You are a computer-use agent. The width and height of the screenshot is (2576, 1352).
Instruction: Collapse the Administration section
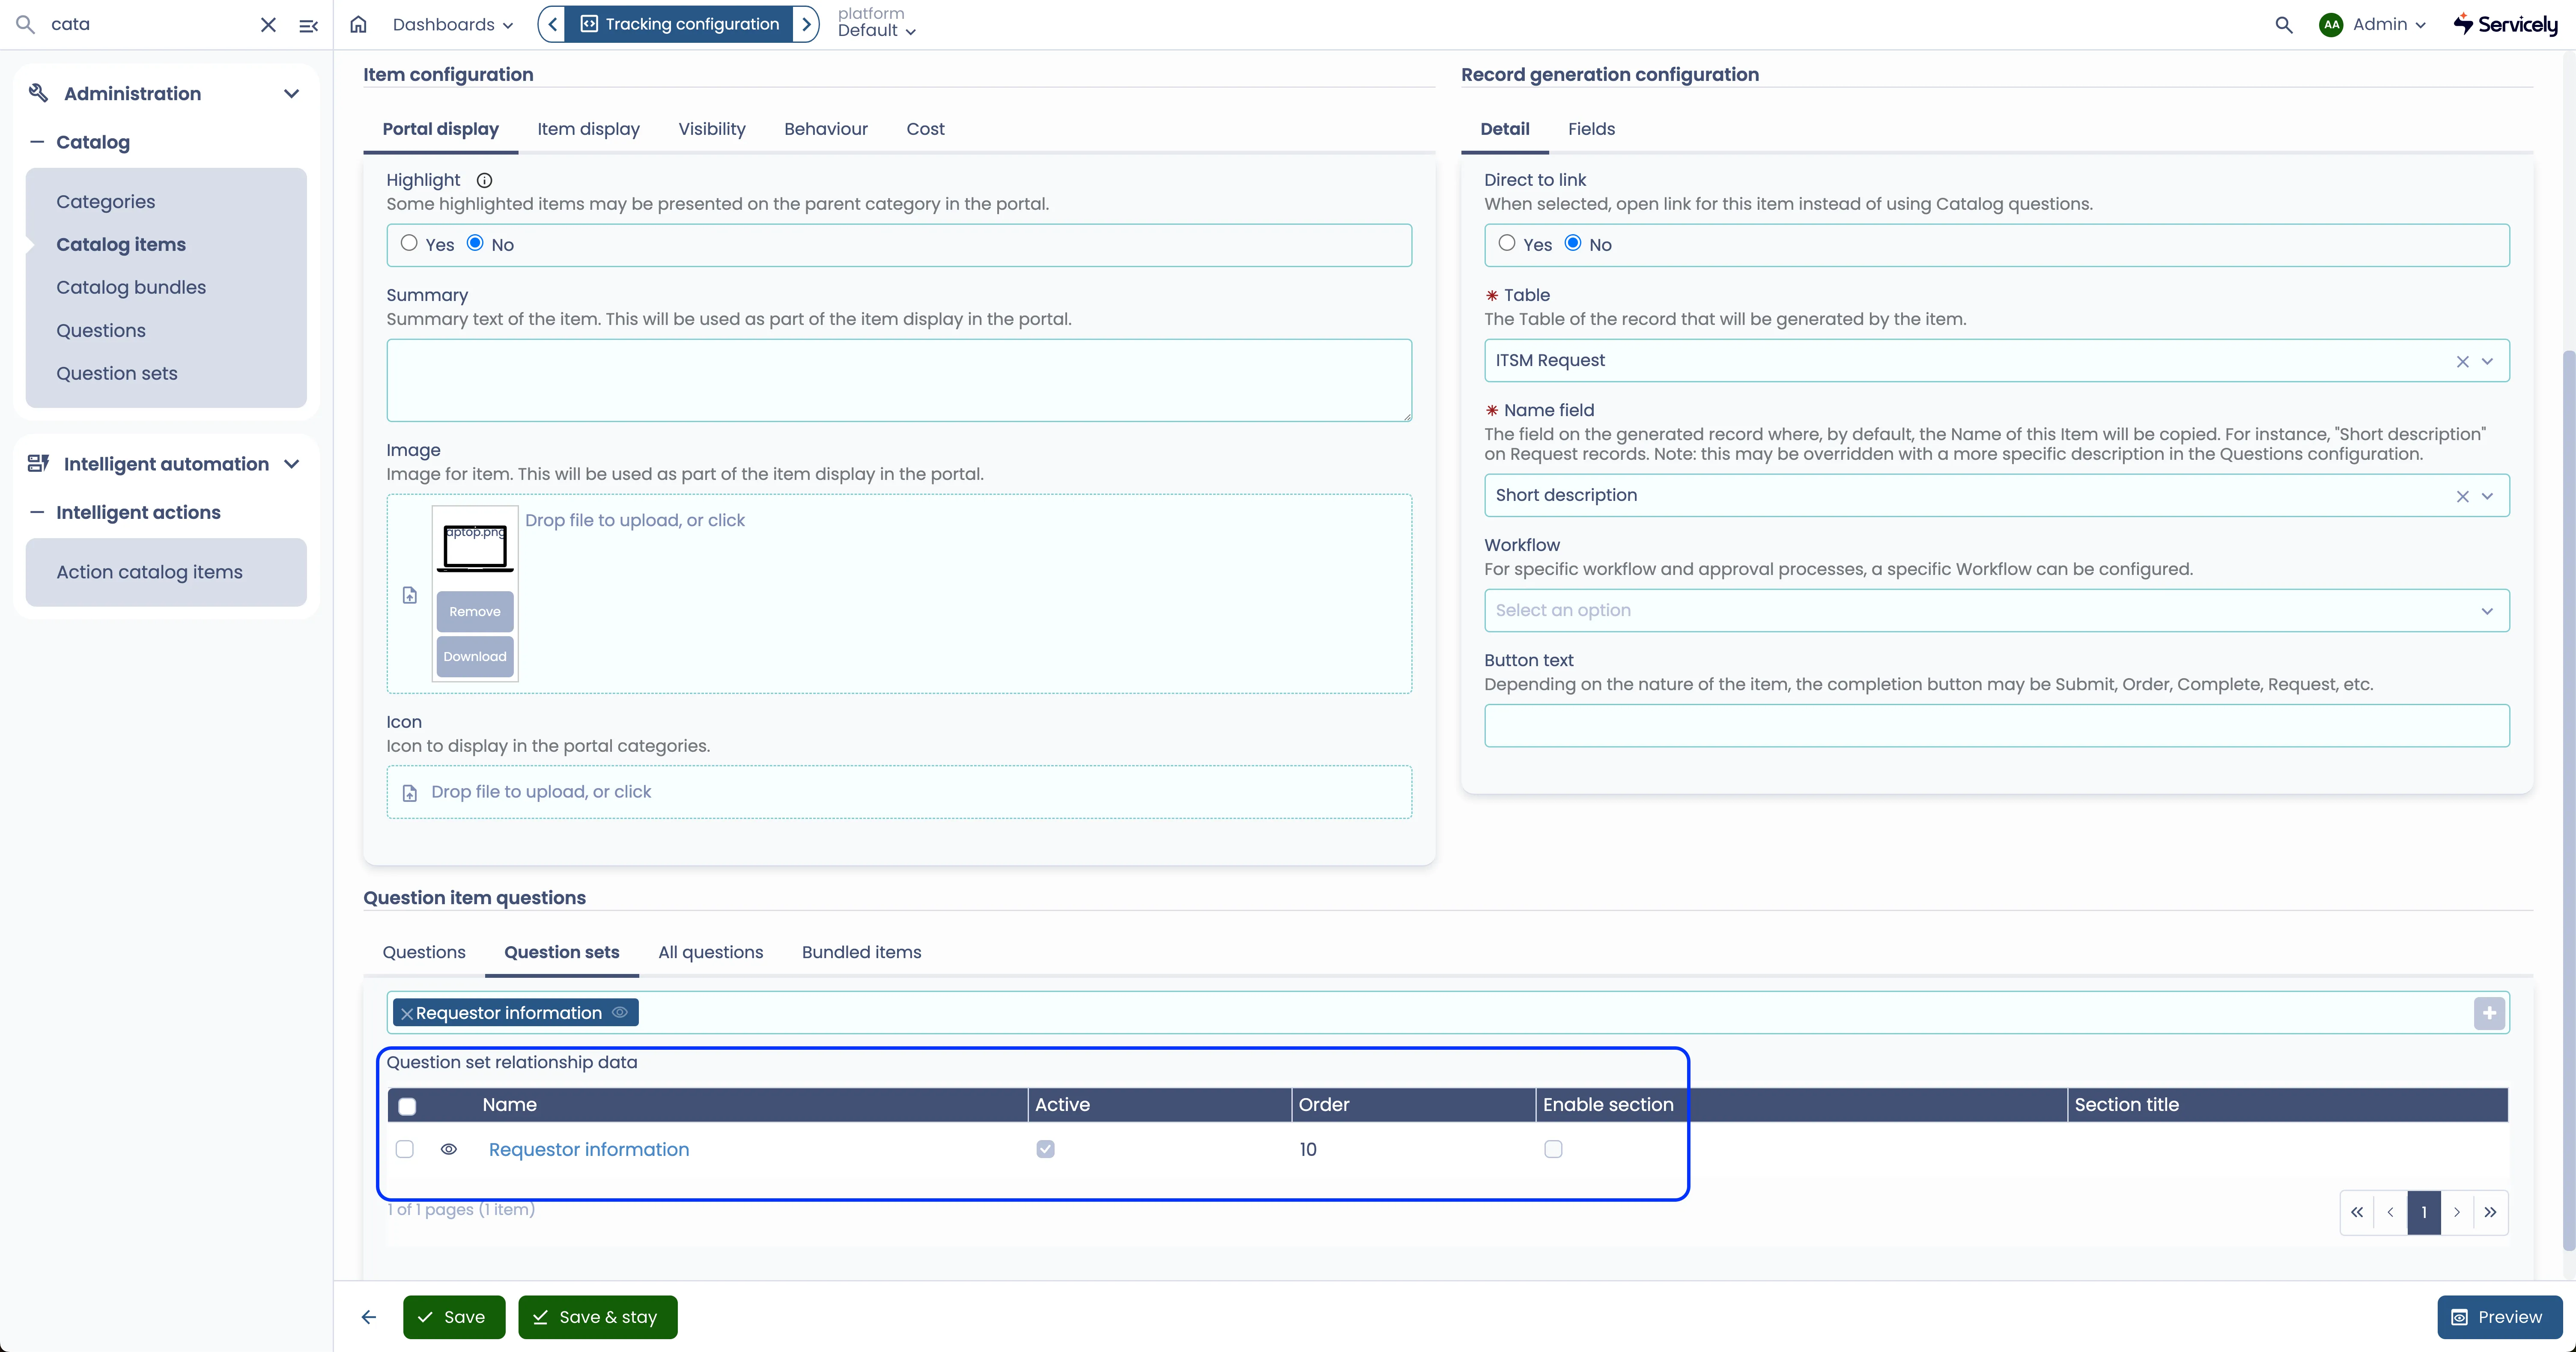click(291, 94)
